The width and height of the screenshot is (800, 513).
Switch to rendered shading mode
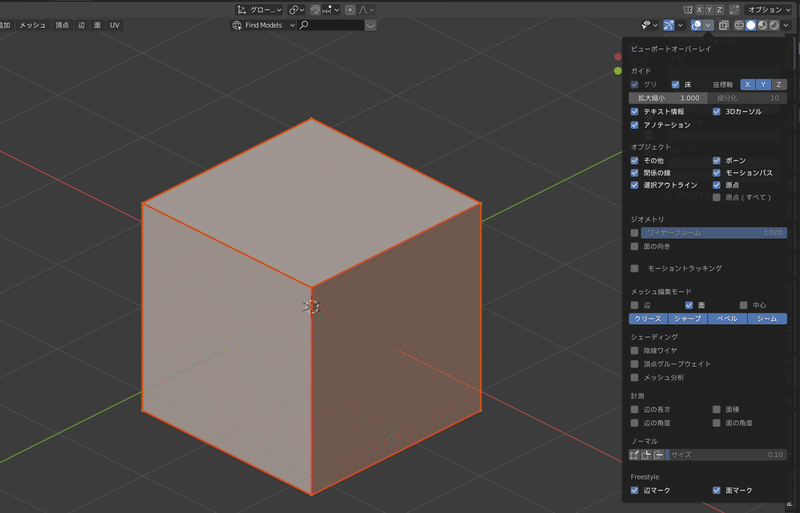tap(774, 25)
